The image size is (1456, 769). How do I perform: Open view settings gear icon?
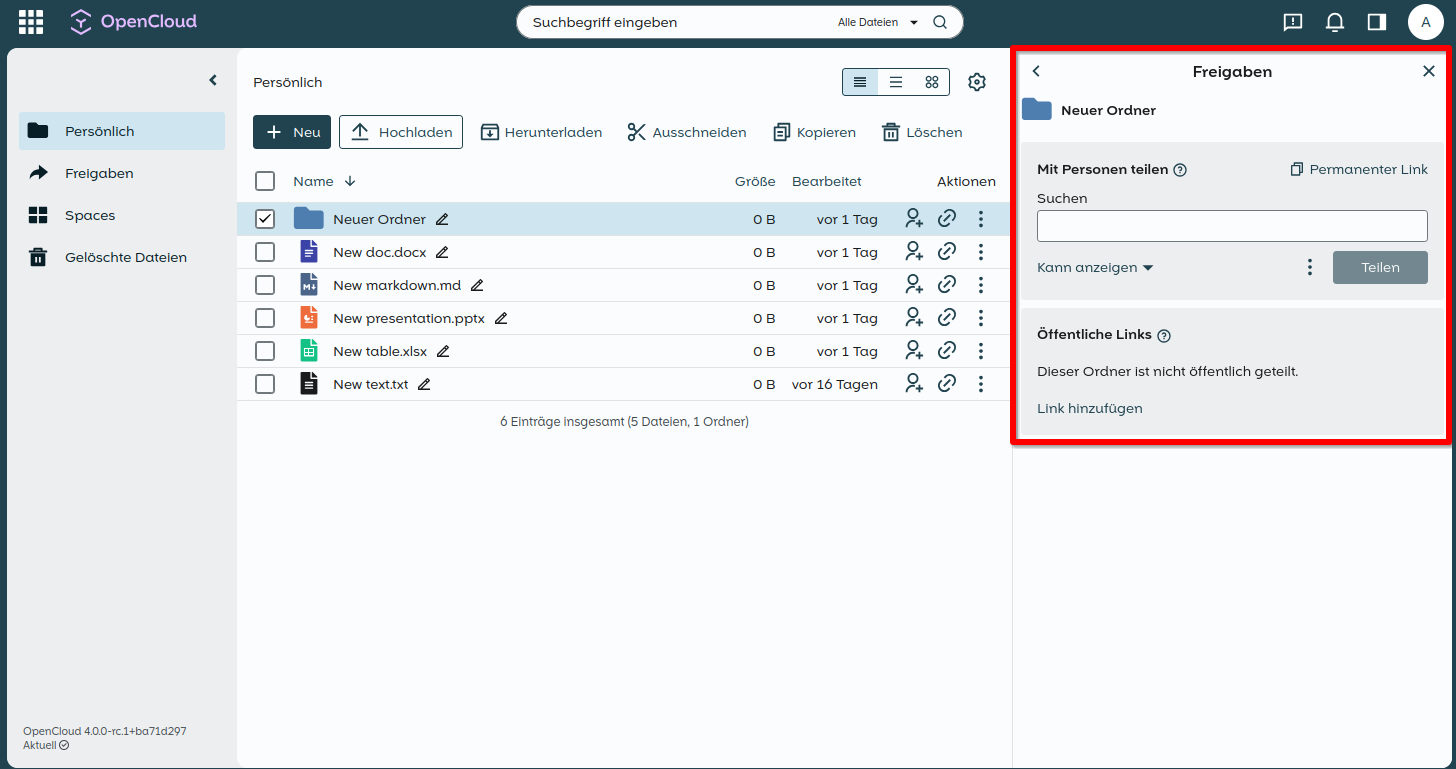977,82
